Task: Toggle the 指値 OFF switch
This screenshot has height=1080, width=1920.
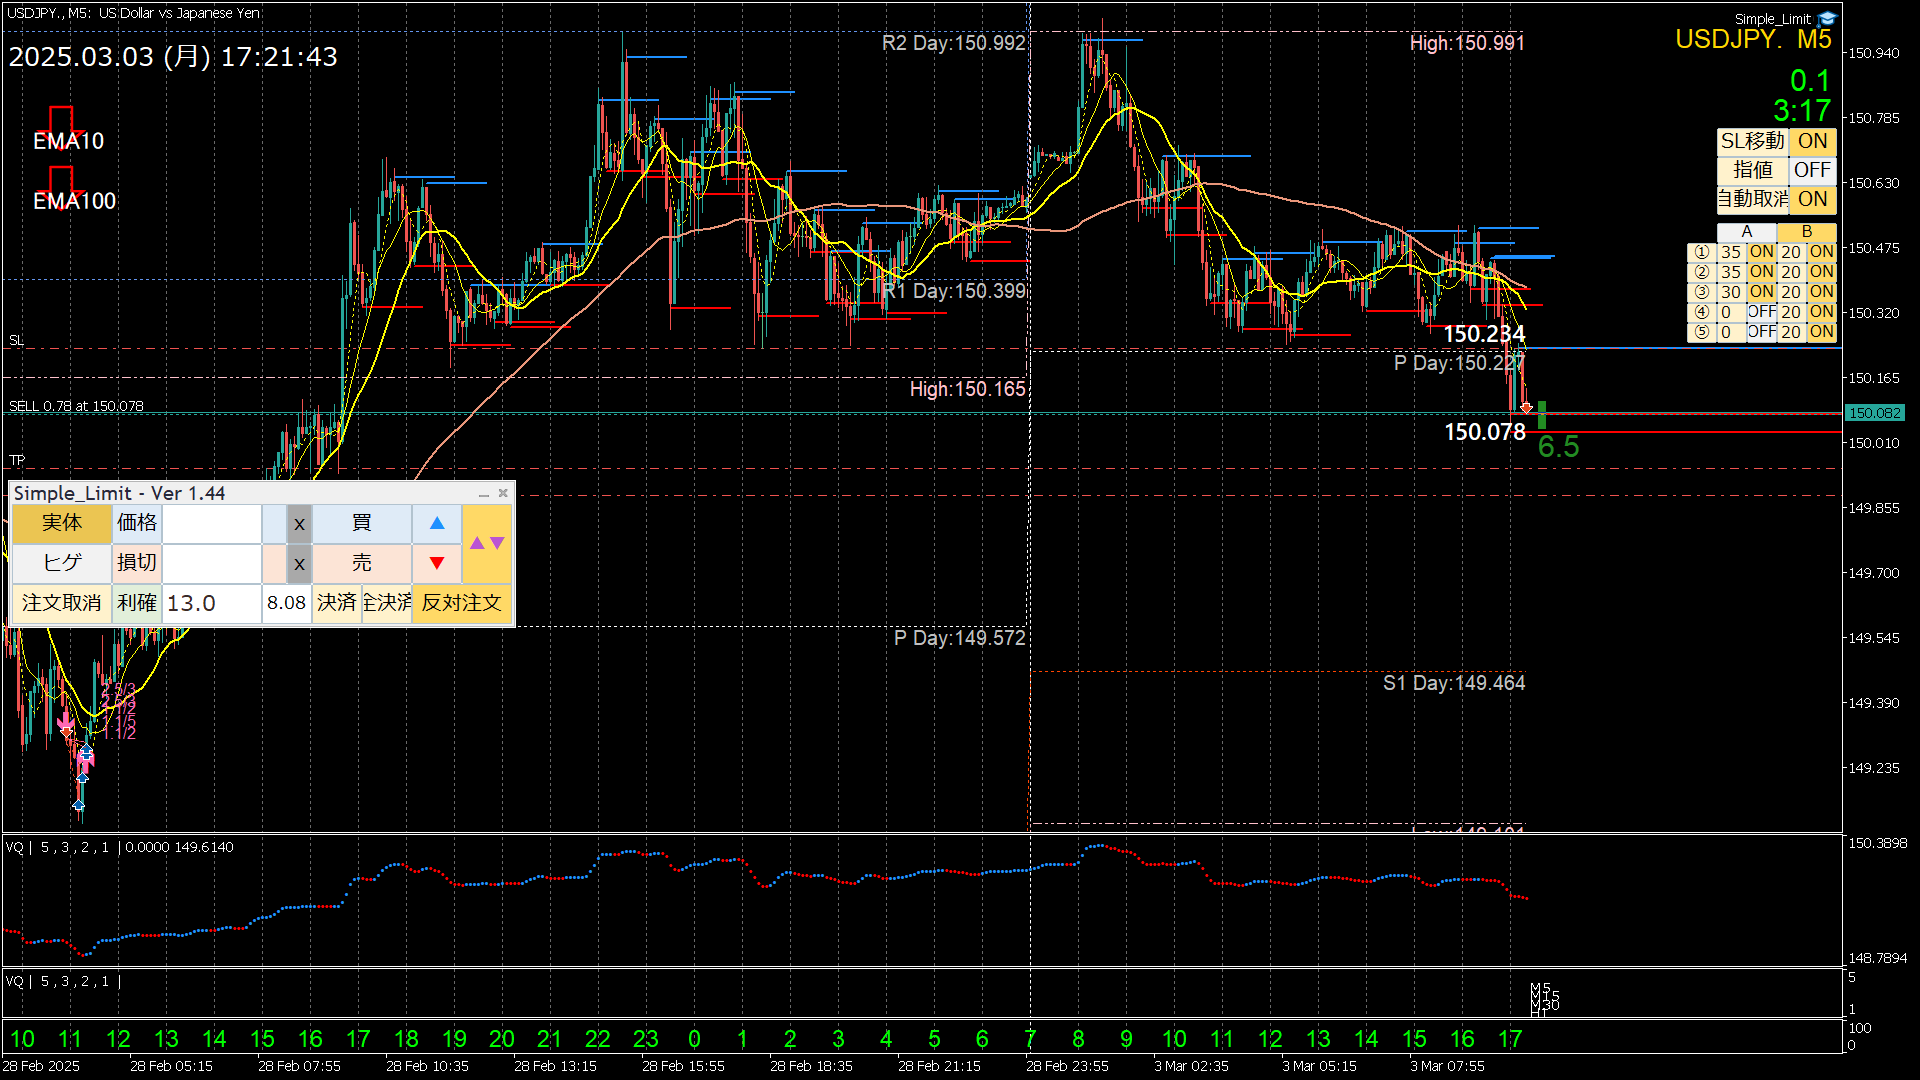Action: 1812,170
